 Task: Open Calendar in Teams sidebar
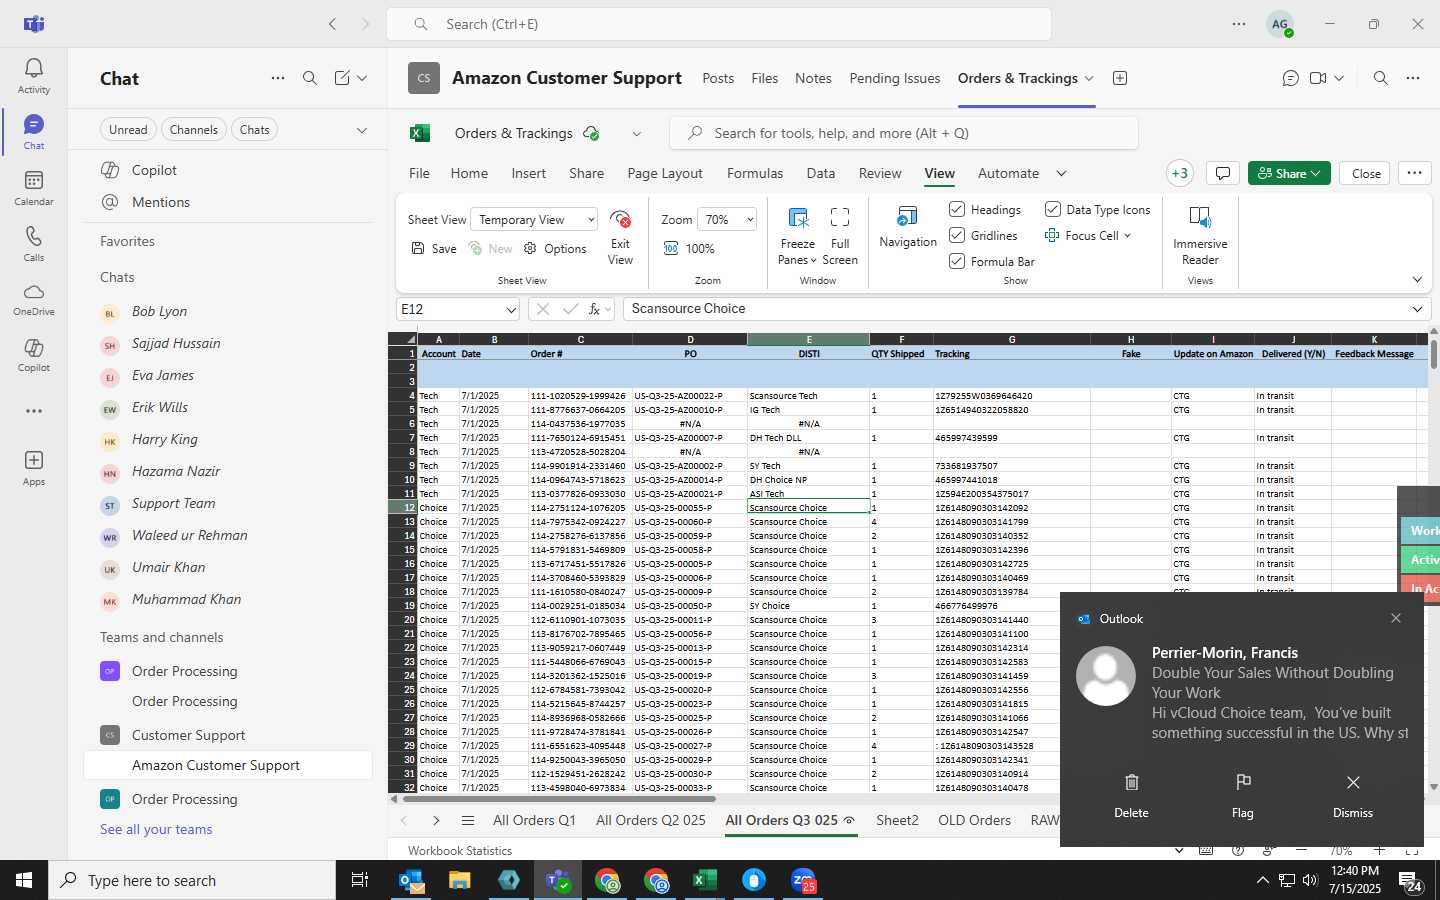coord(33,188)
